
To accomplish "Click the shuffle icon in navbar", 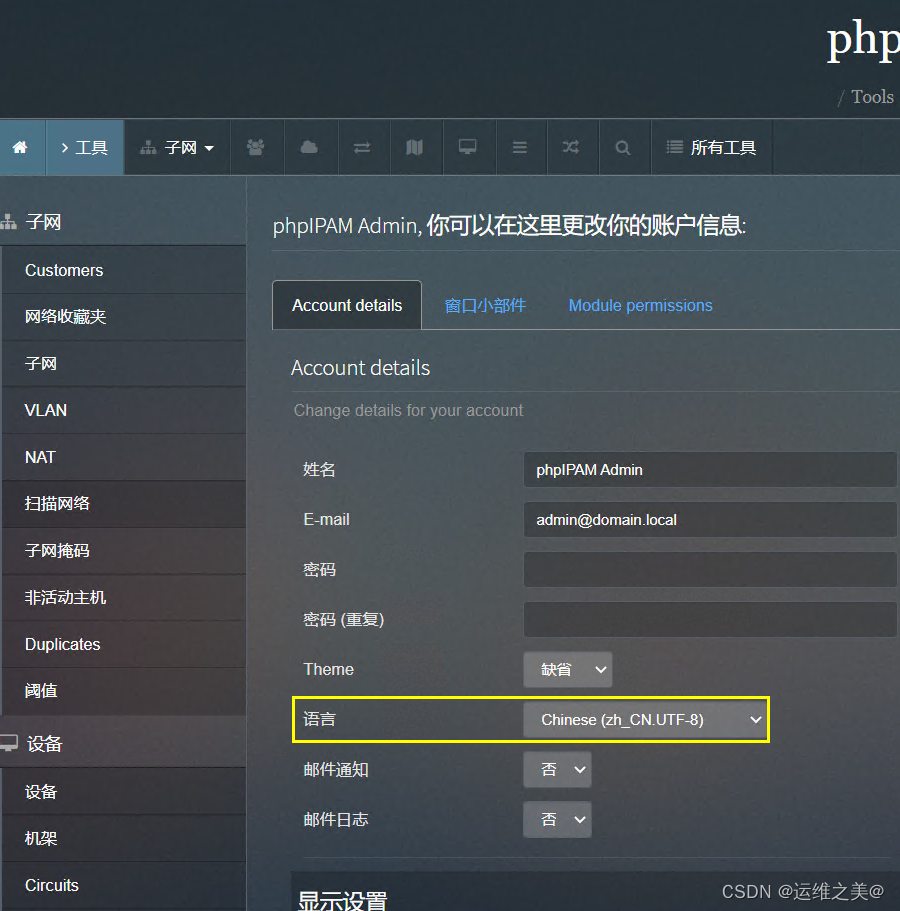I will coord(571,148).
